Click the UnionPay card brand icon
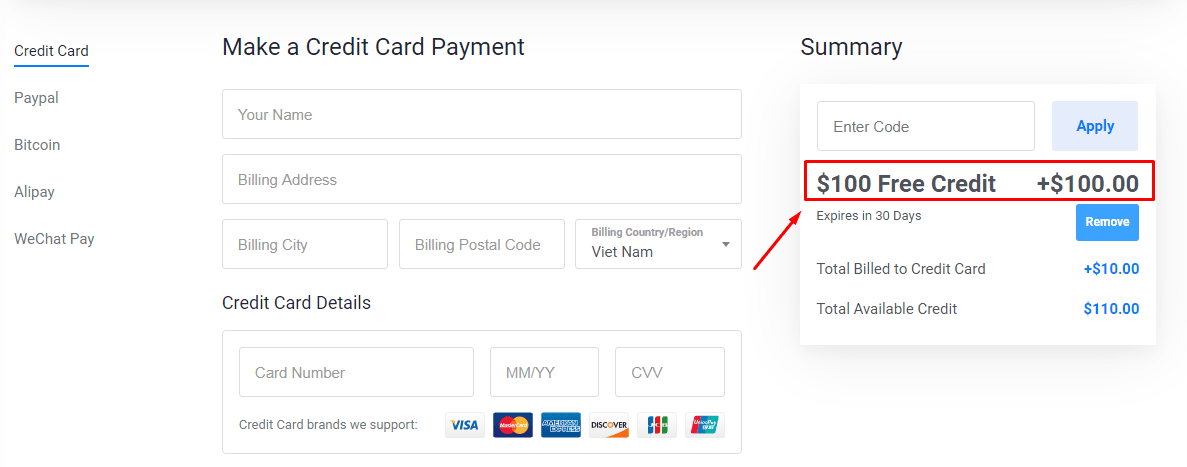Viewport: 1187px width, 467px height. tap(705, 425)
